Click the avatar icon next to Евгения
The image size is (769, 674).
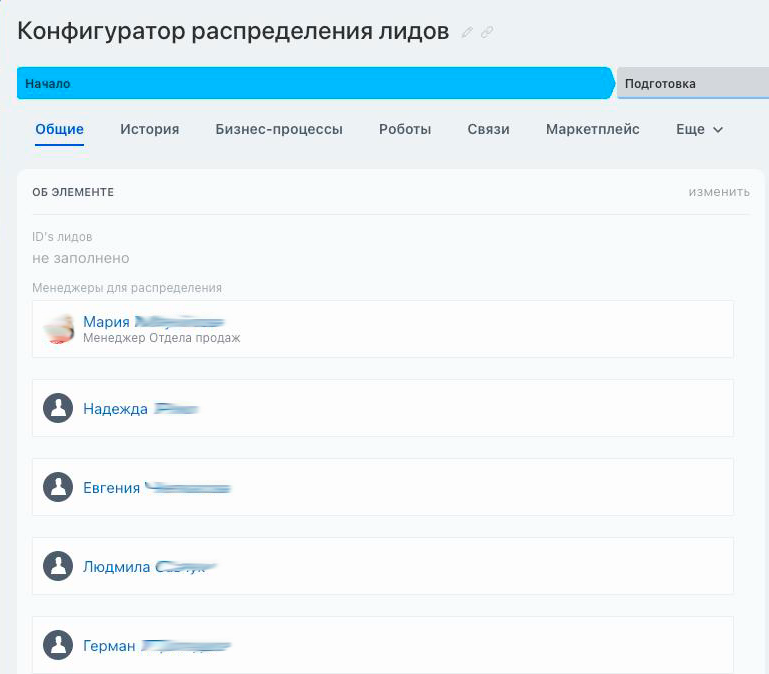pyautogui.click(x=58, y=487)
